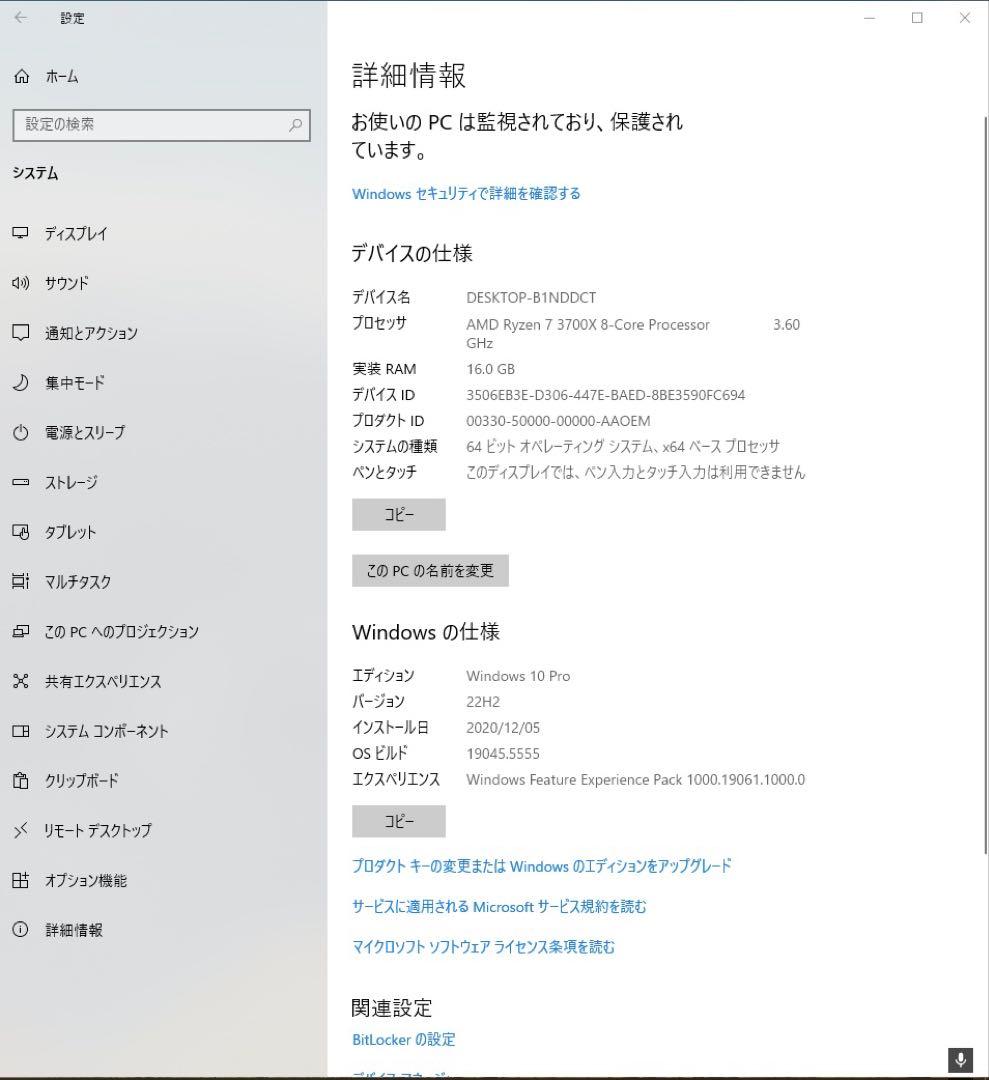This screenshot has width=989, height=1080.
Task: Click このPCの名前を変更 button
Action: [430, 570]
